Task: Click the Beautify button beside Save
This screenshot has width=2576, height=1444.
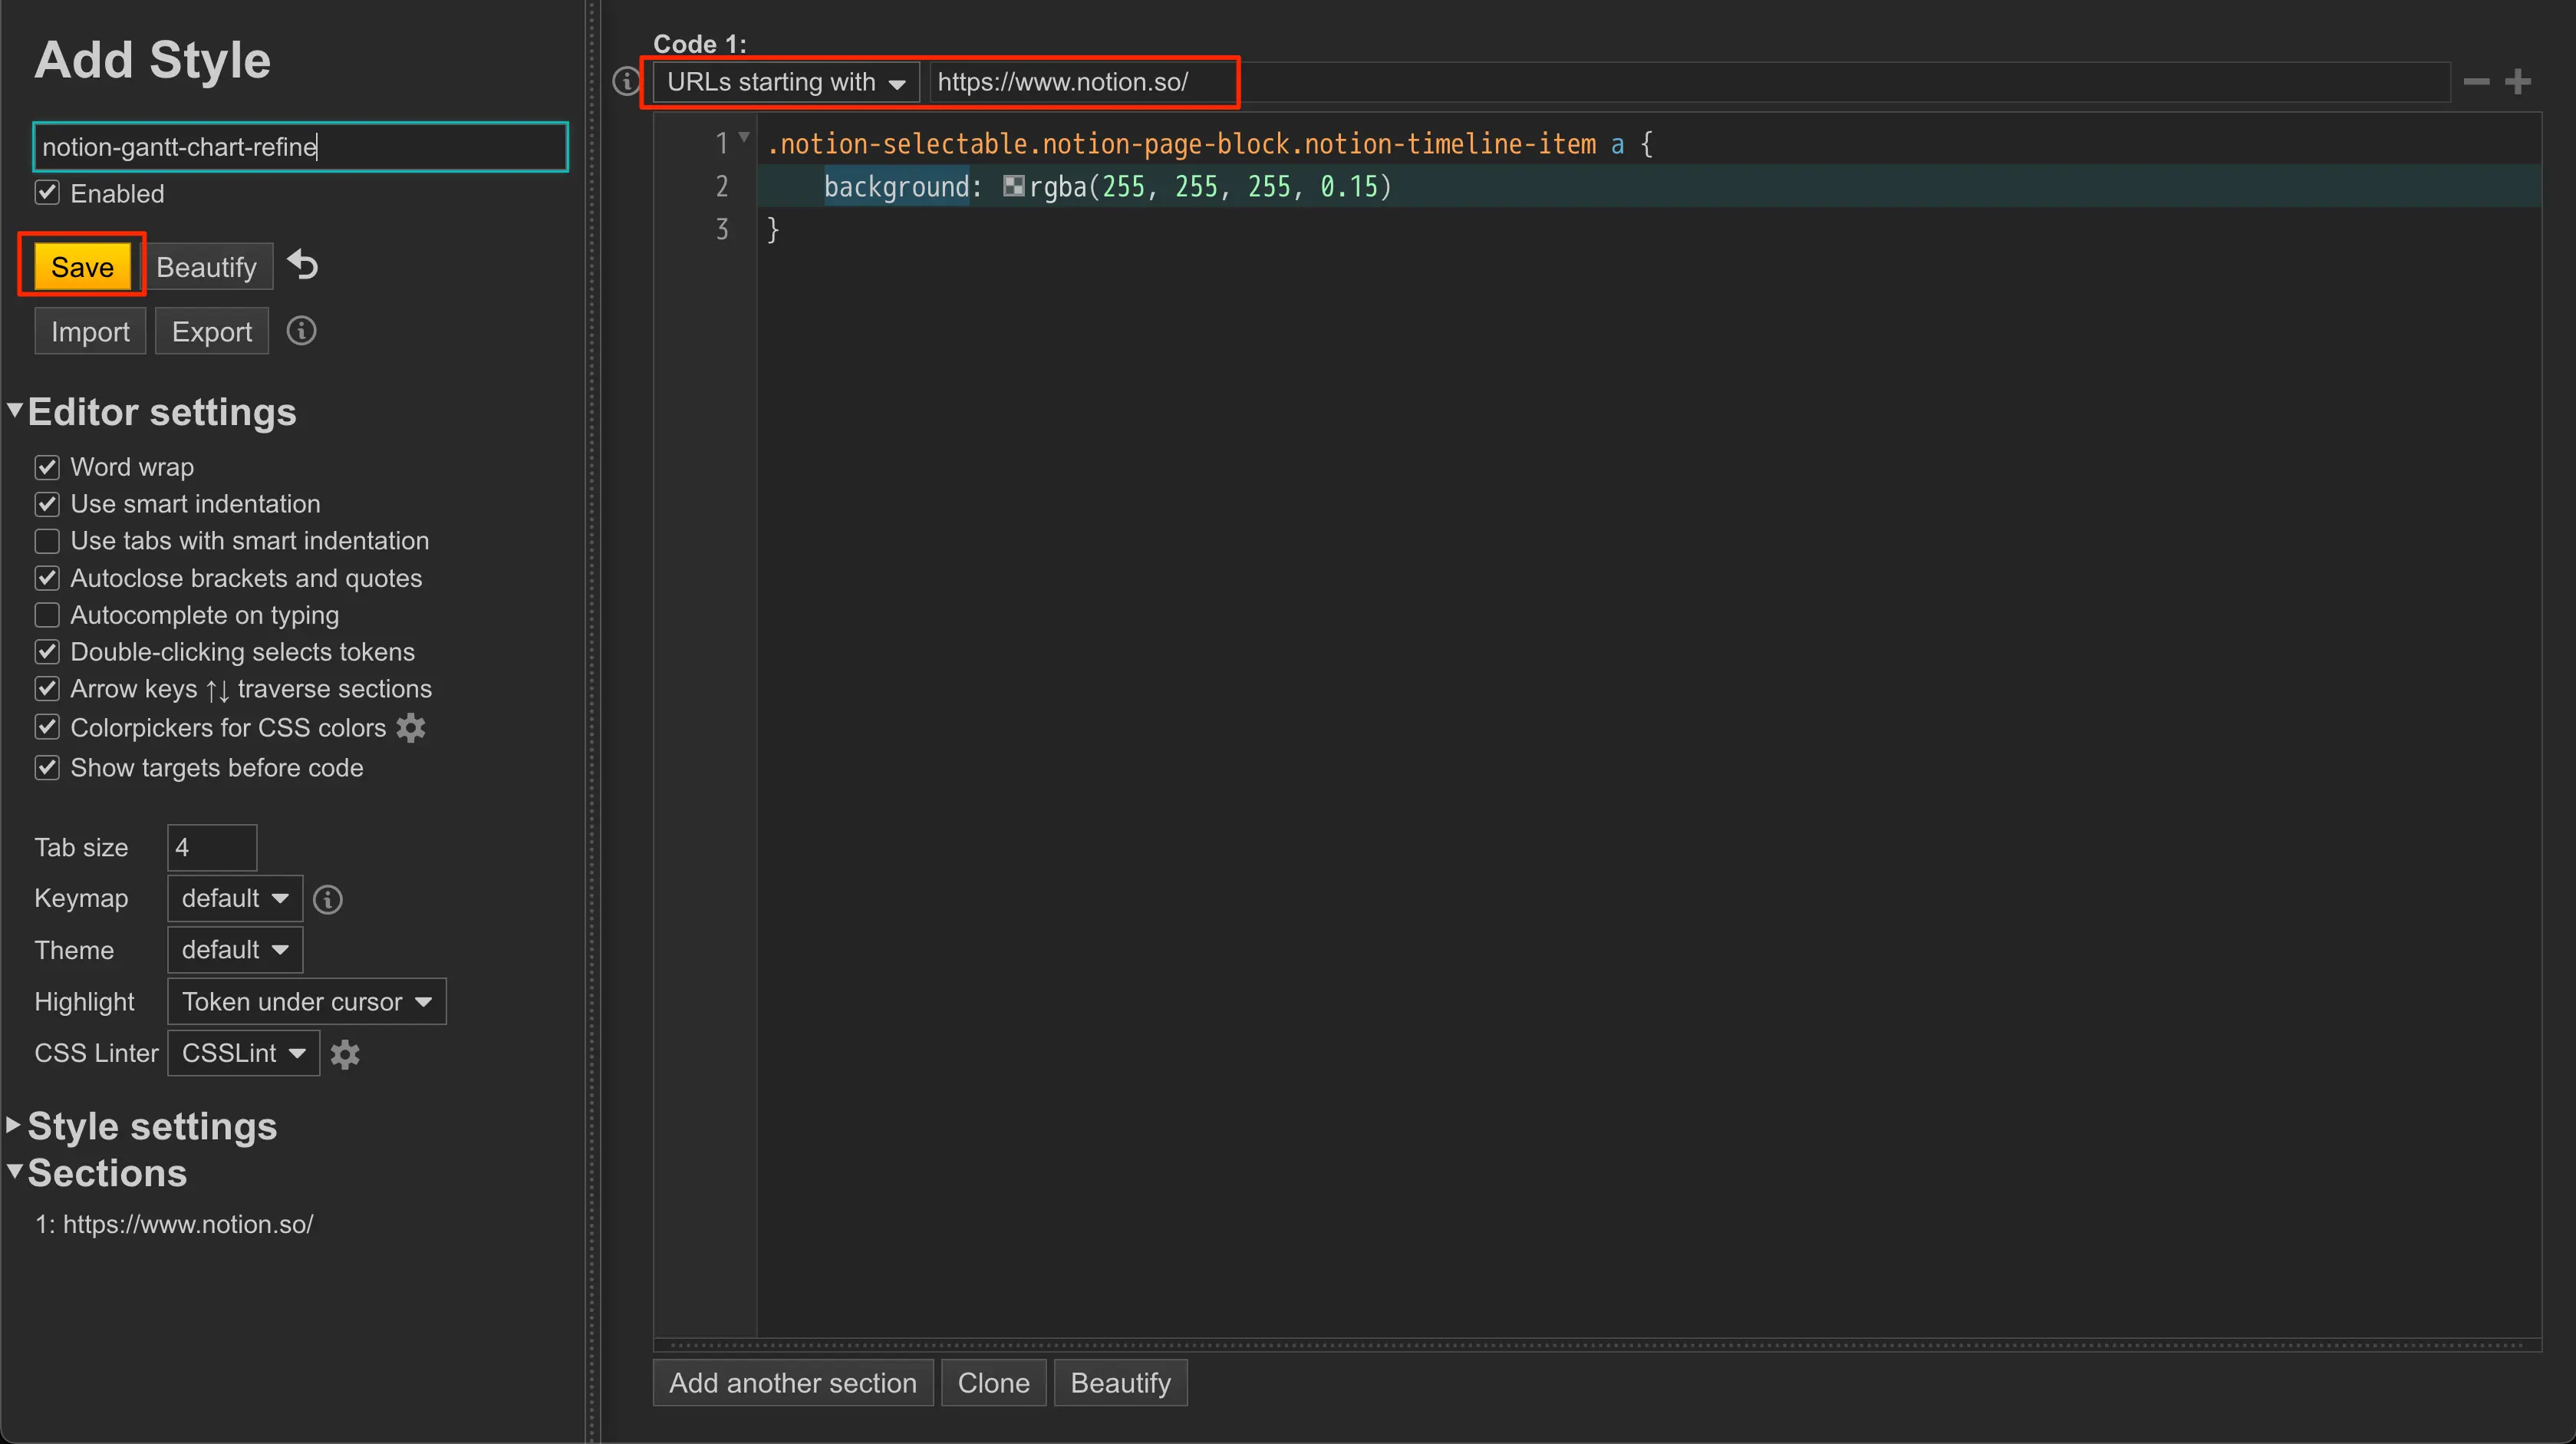Action: [207, 267]
